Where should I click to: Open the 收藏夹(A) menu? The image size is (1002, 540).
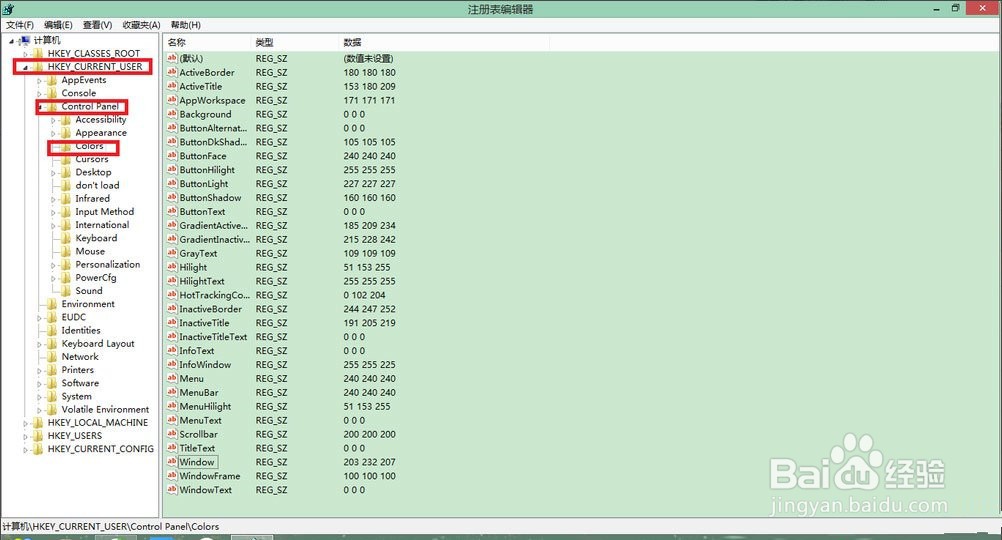point(141,25)
